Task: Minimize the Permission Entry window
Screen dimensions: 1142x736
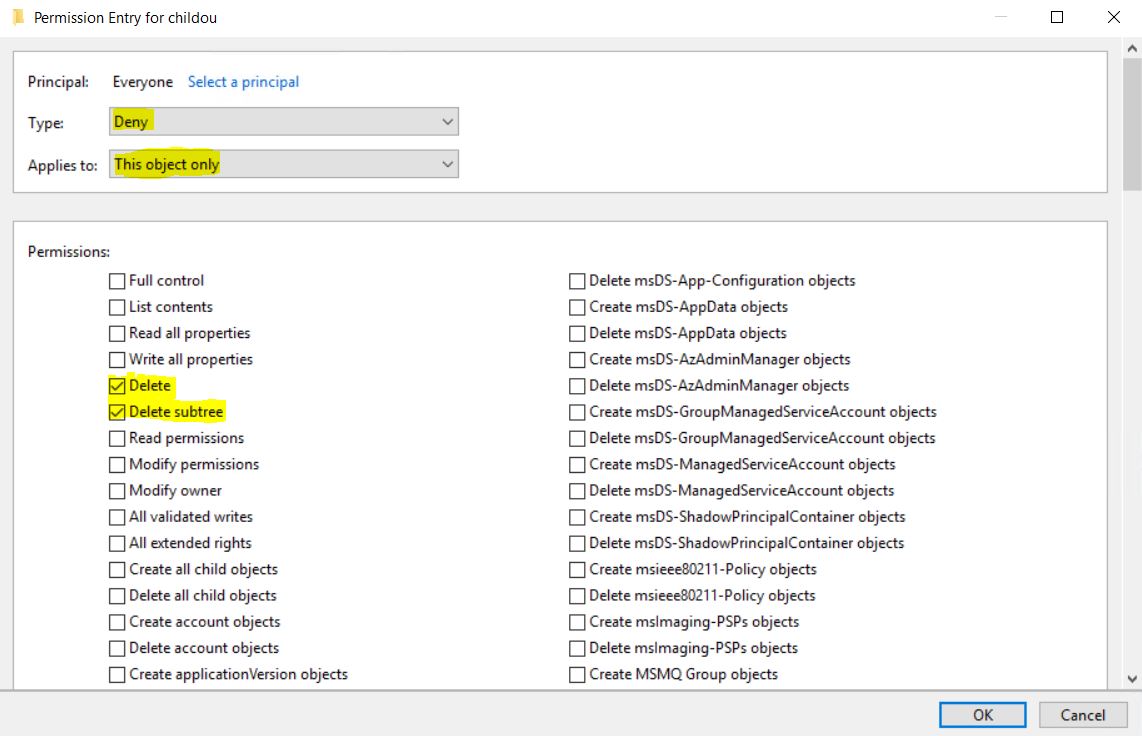Action: tap(1001, 17)
